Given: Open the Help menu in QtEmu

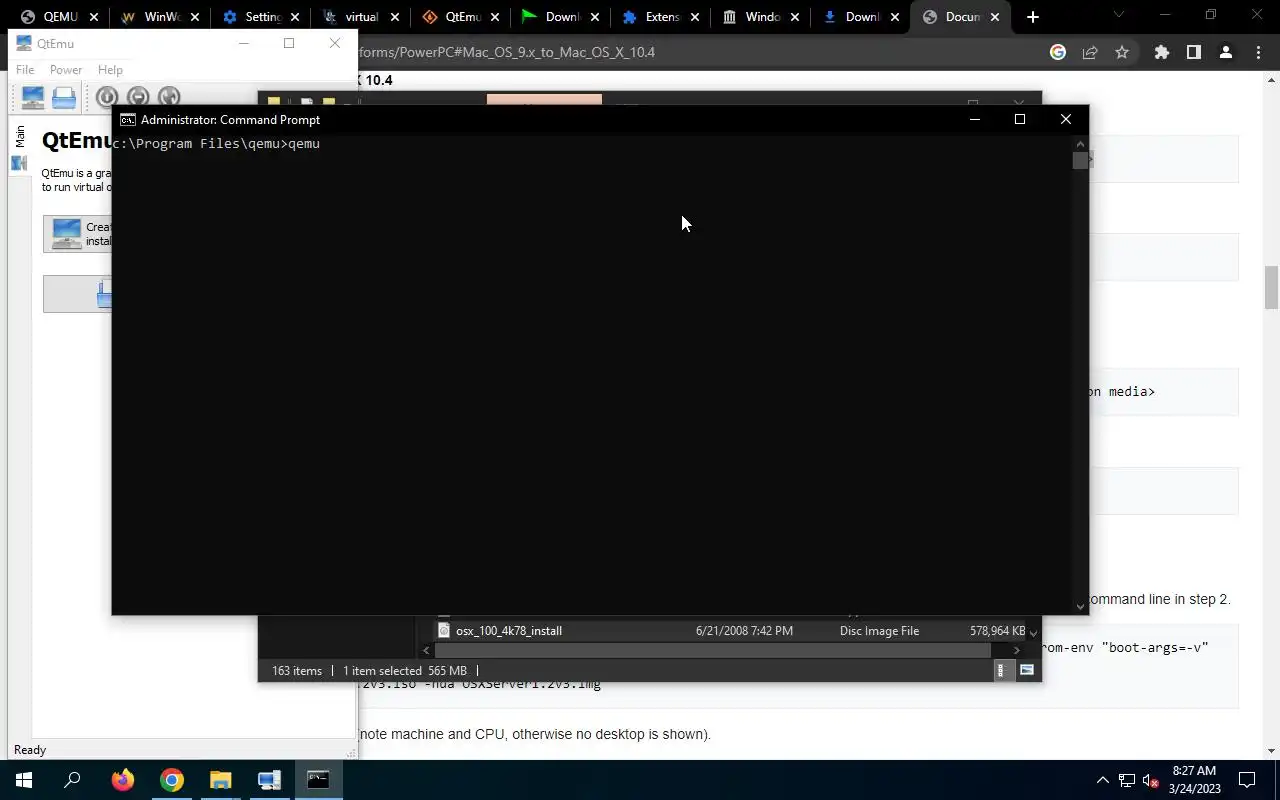Looking at the screenshot, I should 110,70.
